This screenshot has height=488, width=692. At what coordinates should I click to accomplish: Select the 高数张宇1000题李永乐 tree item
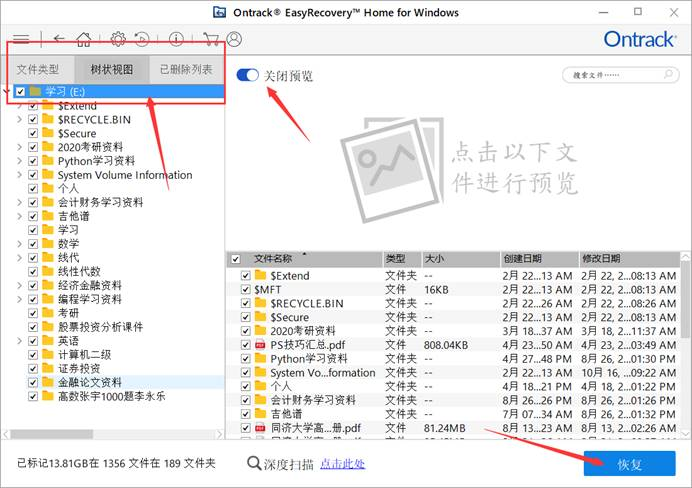tap(112, 396)
